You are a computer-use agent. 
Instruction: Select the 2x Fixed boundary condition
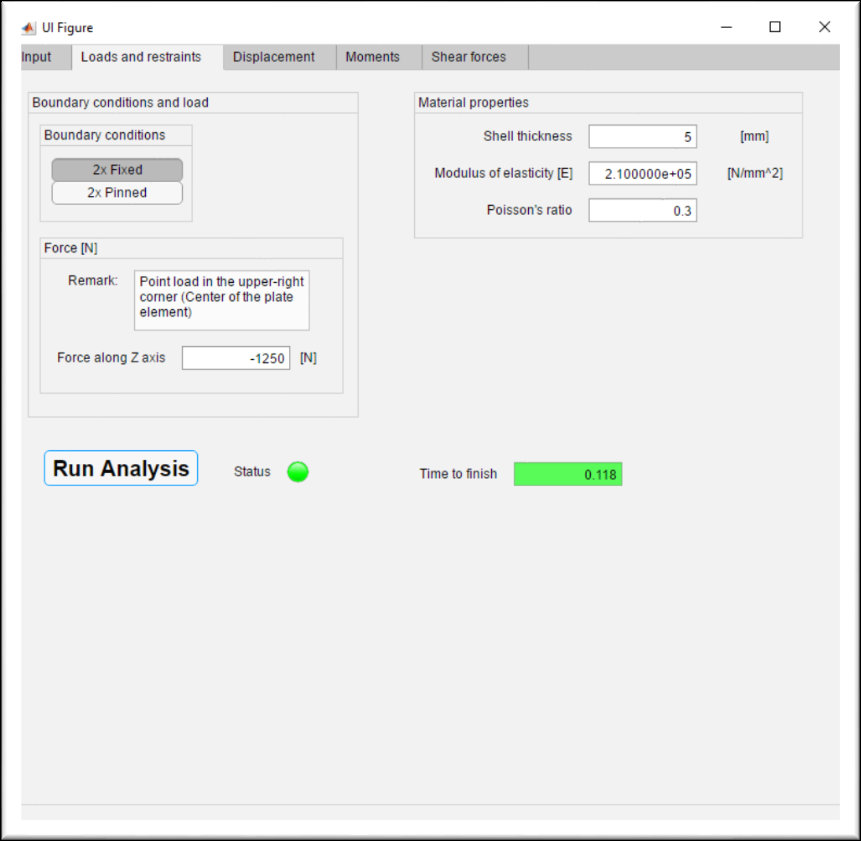pyautogui.click(x=116, y=169)
